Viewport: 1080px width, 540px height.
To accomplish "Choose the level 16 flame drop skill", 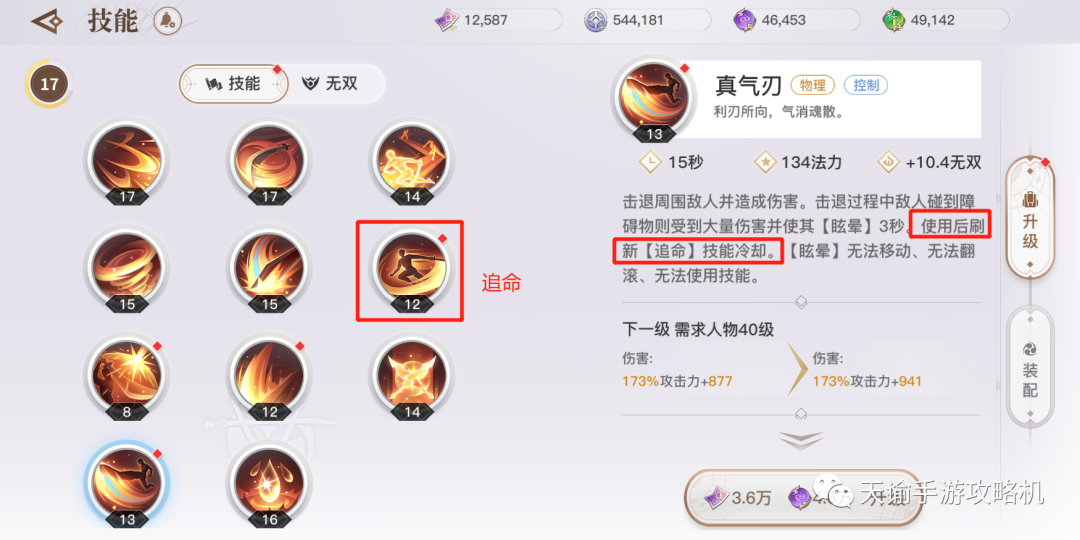I will (269, 486).
